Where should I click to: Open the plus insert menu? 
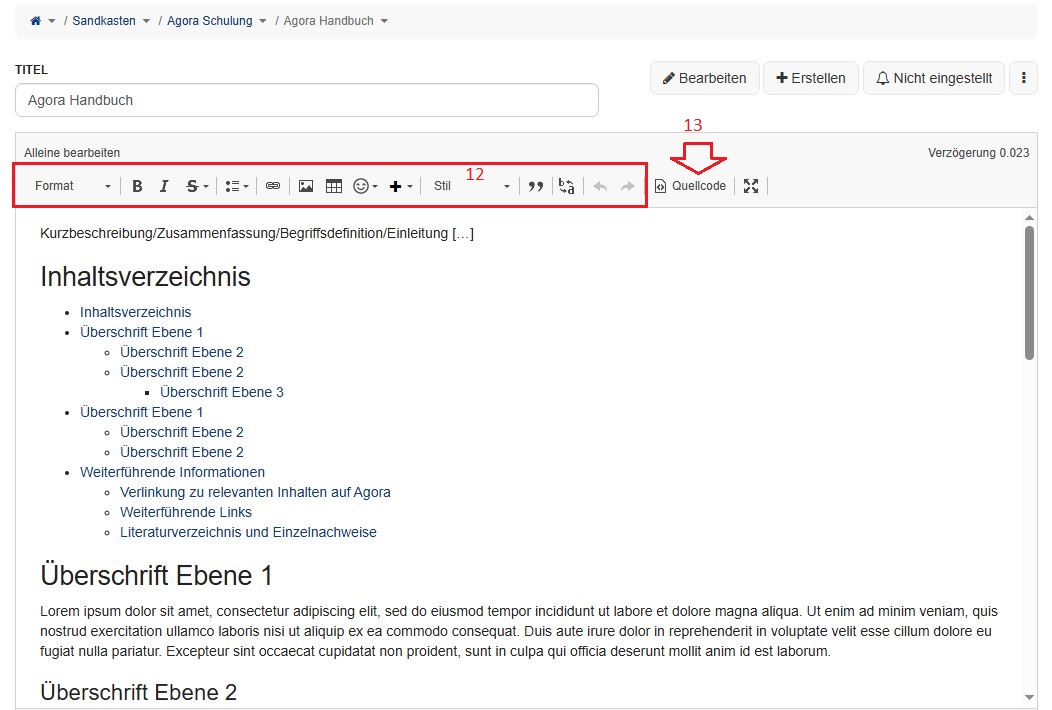click(x=400, y=186)
